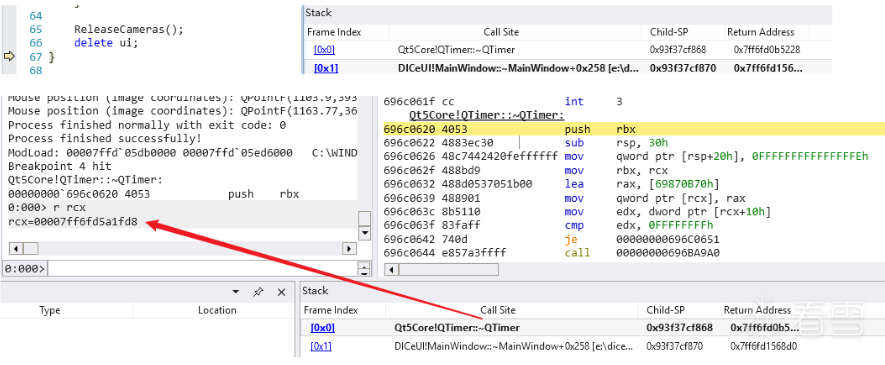The width and height of the screenshot is (885, 365).
Task: Open the bold [0x0] frame link in lower Stack panel
Action: click(322, 327)
